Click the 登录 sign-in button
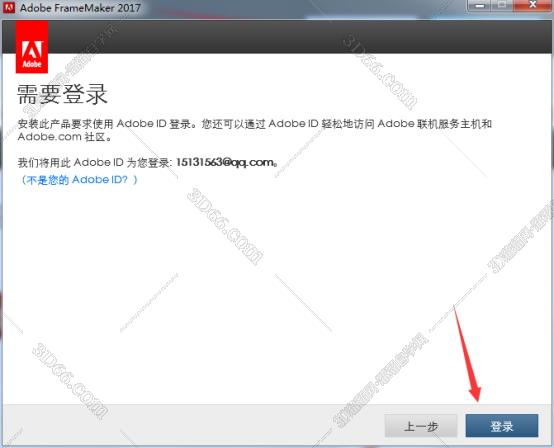The image size is (554, 448). click(502, 426)
